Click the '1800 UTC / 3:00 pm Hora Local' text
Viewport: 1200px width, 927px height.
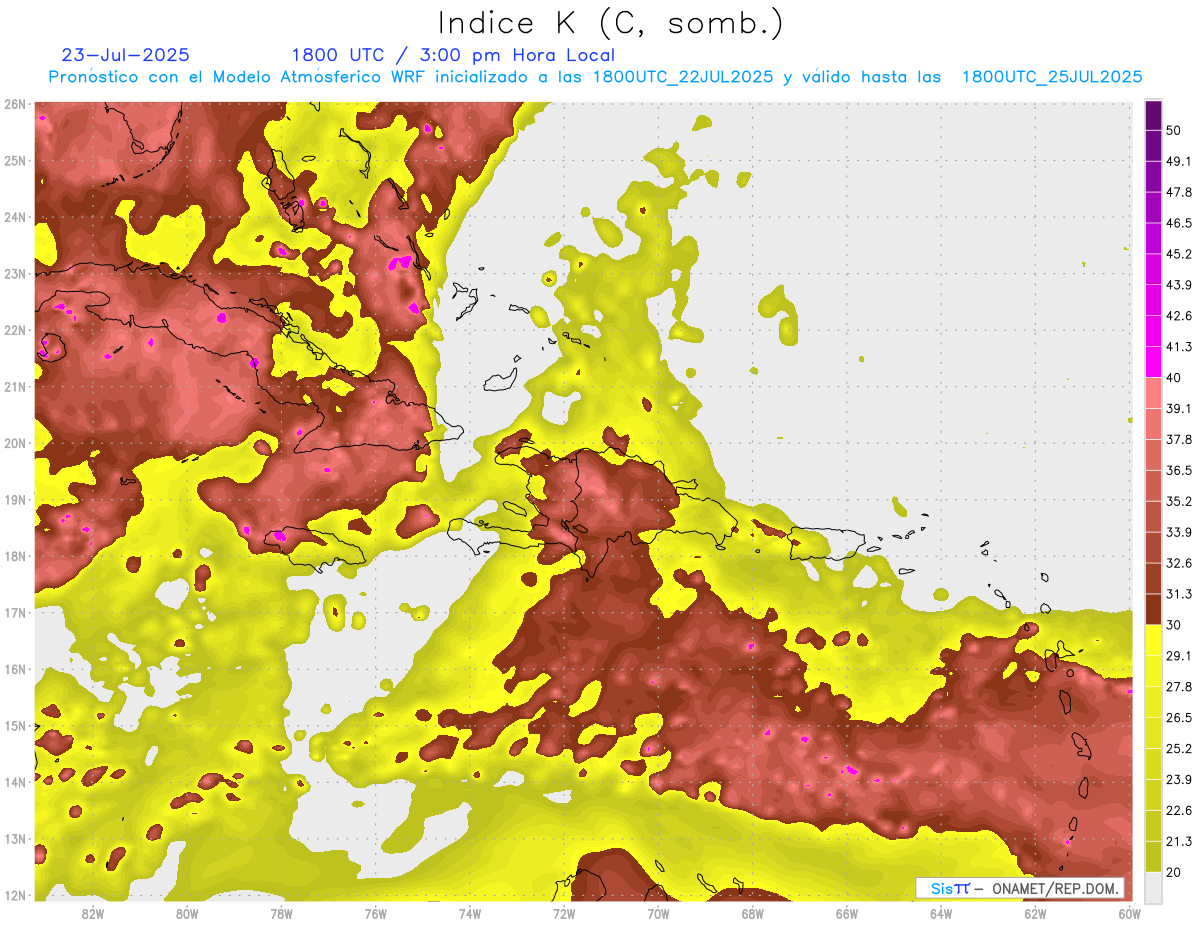point(453,55)
